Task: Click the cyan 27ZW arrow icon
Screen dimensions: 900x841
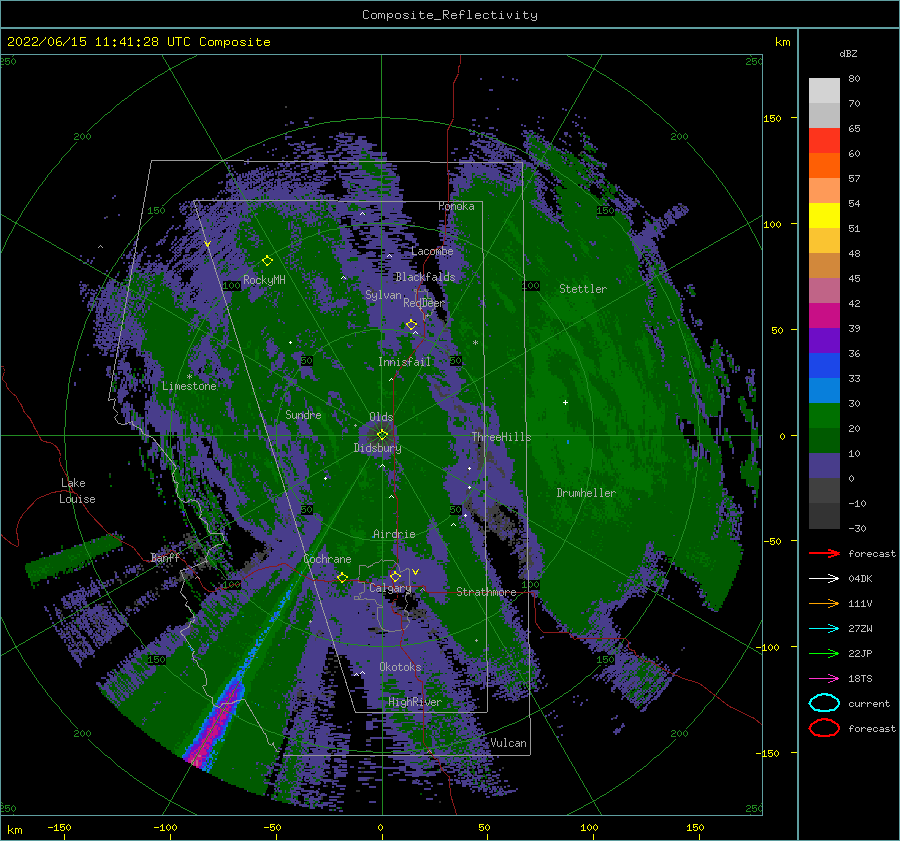Action: click(x=824, y=629)
